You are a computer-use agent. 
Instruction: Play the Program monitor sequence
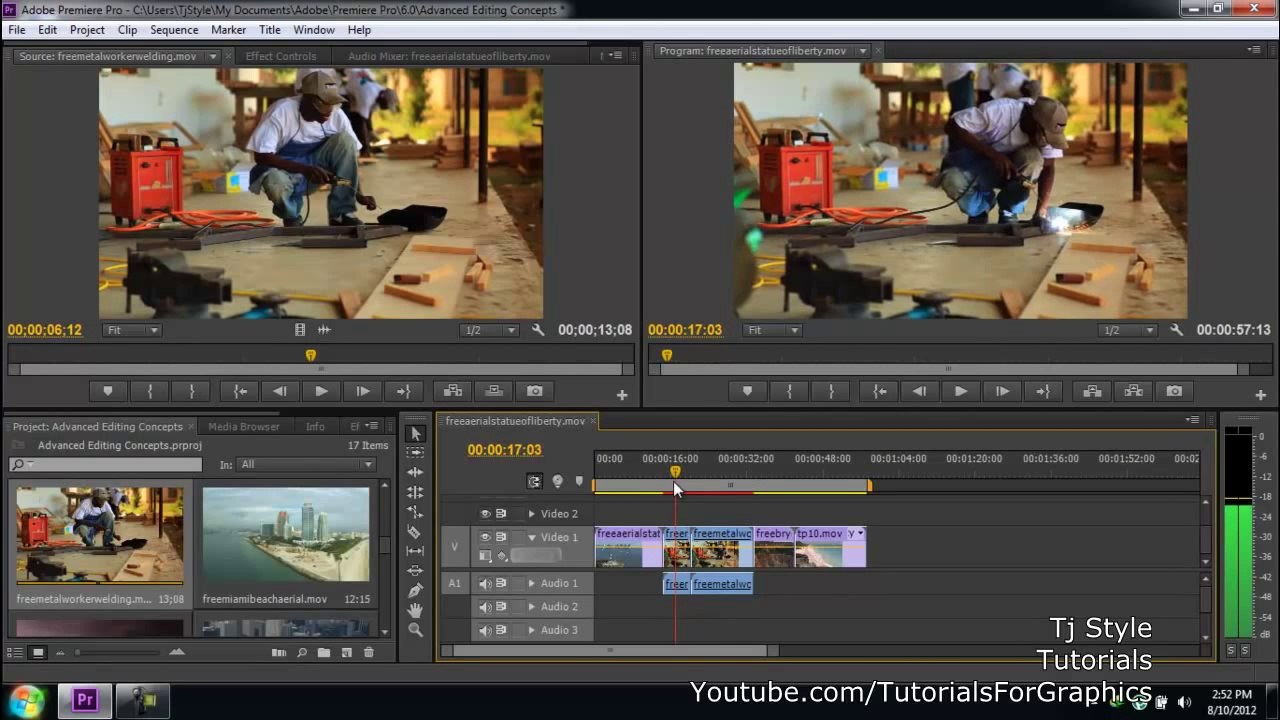click(961, 391)
